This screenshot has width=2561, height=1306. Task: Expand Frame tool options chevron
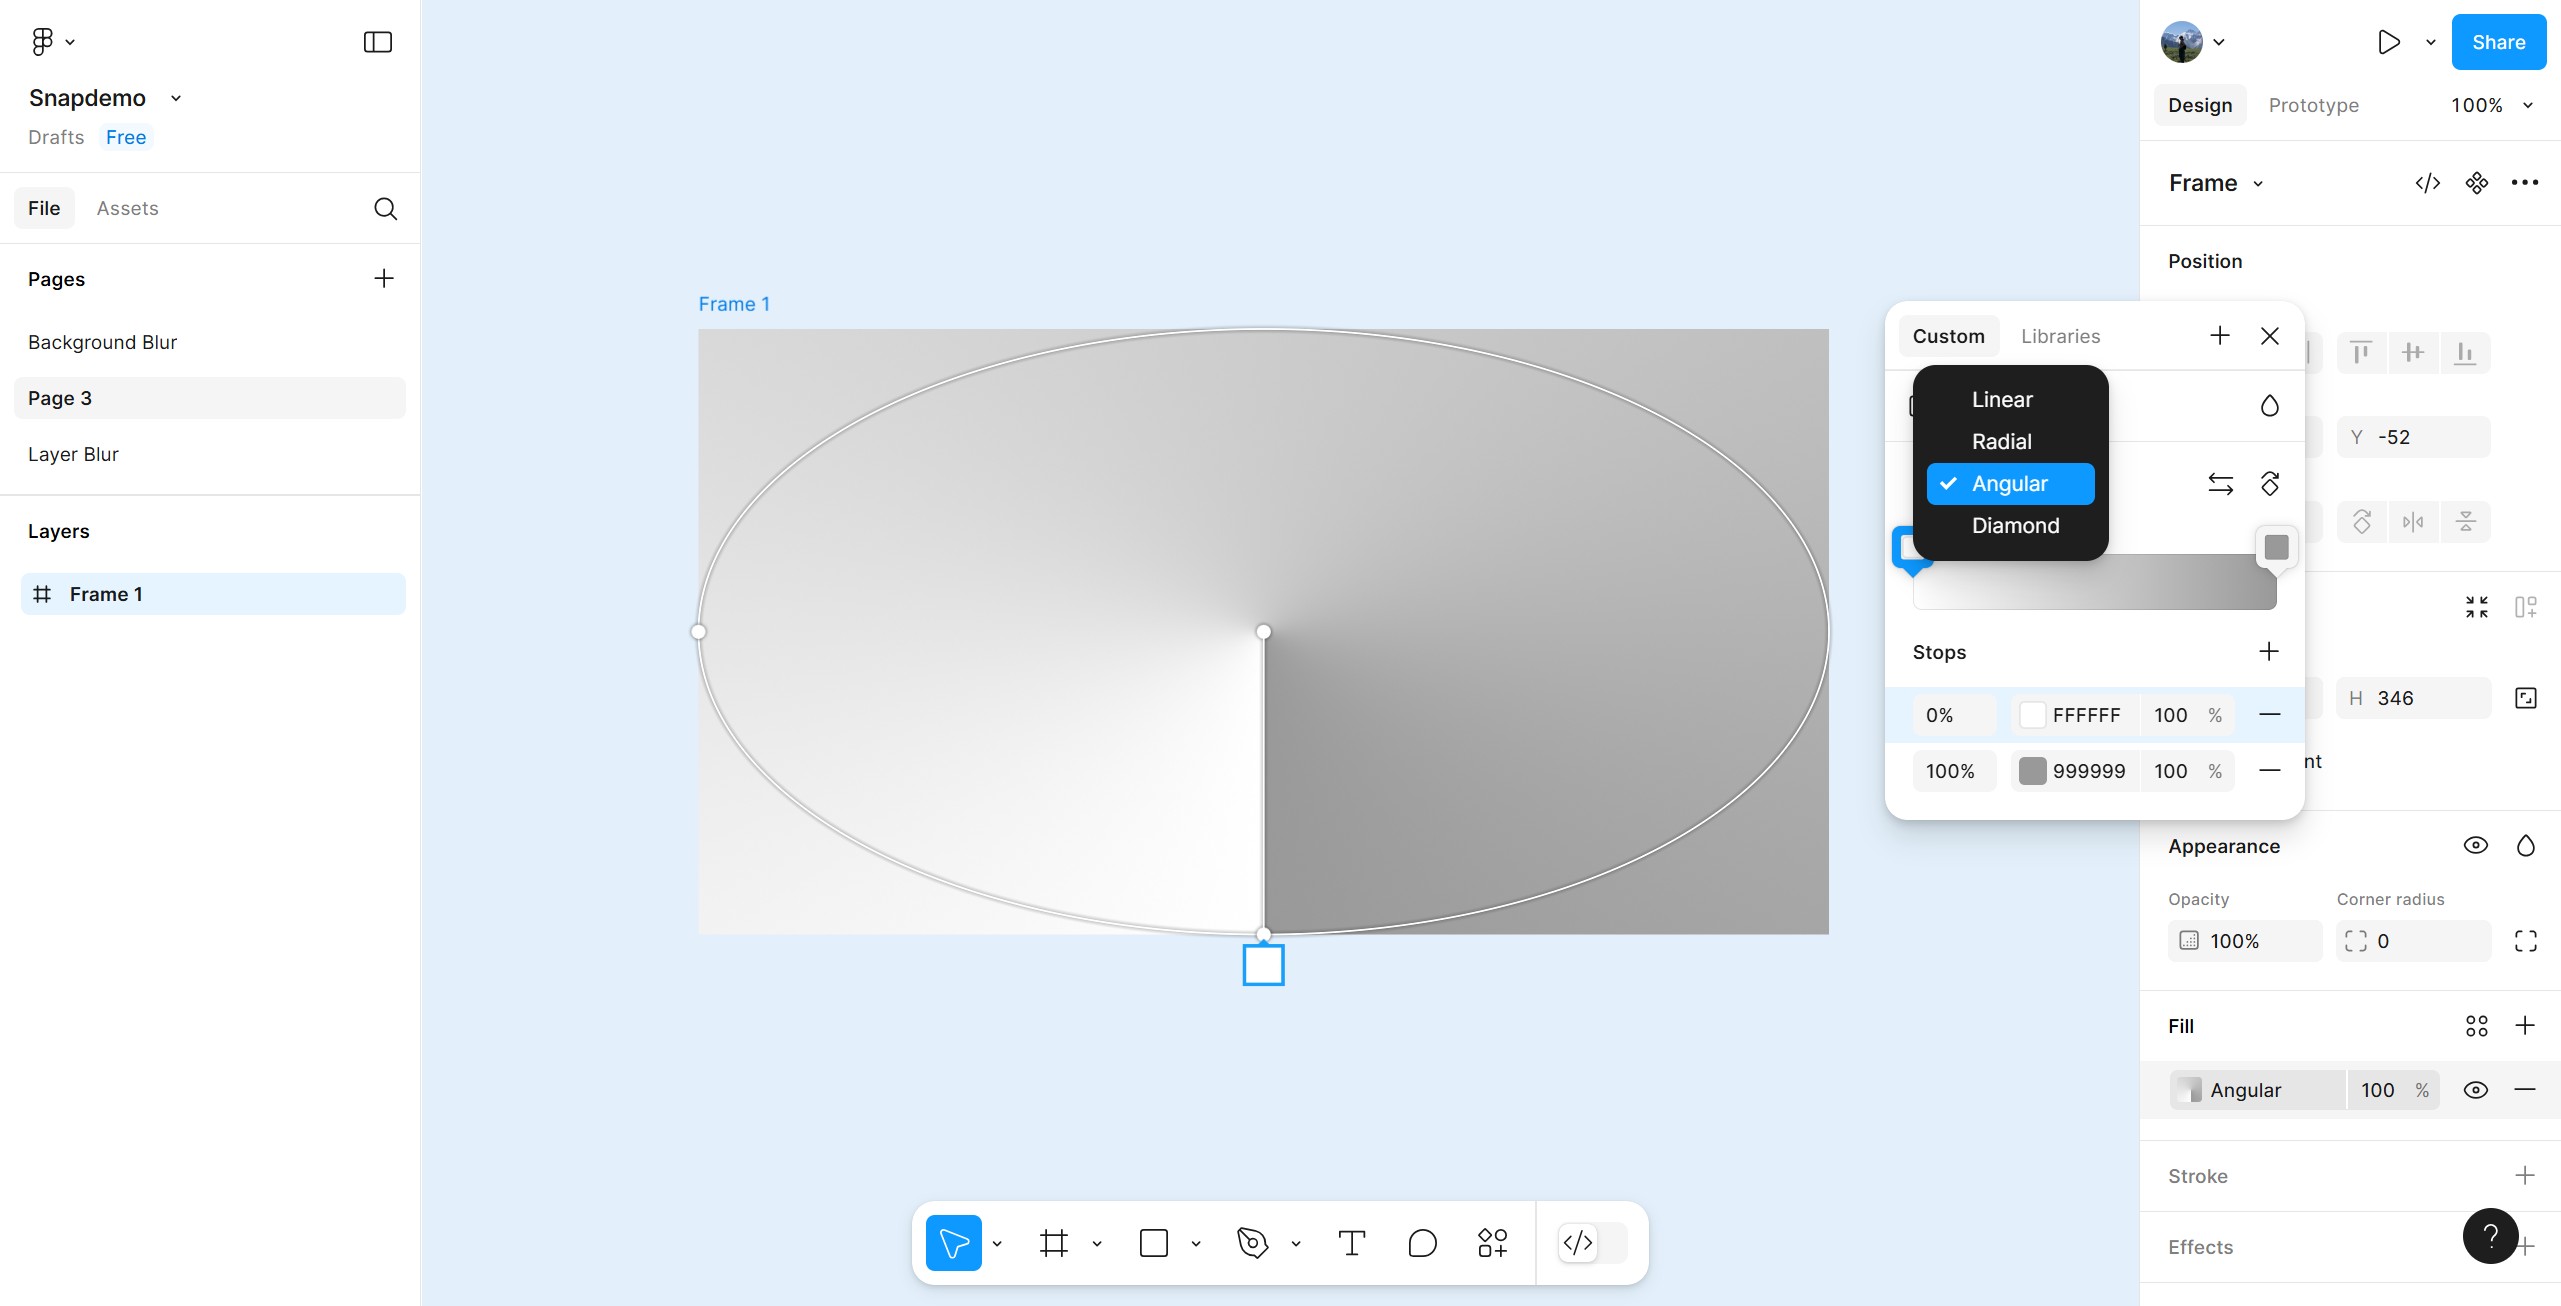1096,1244
